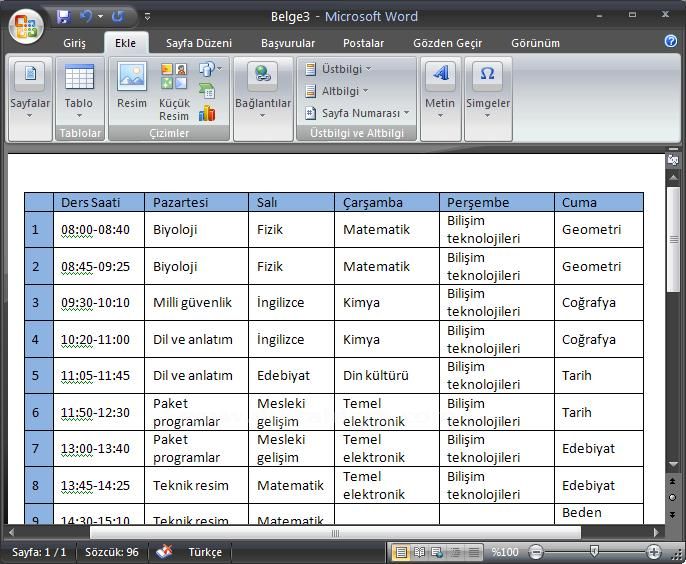Click the horizontal scrollbar thumb
Viewport: 686px width, 564px height.
pyautogui.click(x=336, y=532)
